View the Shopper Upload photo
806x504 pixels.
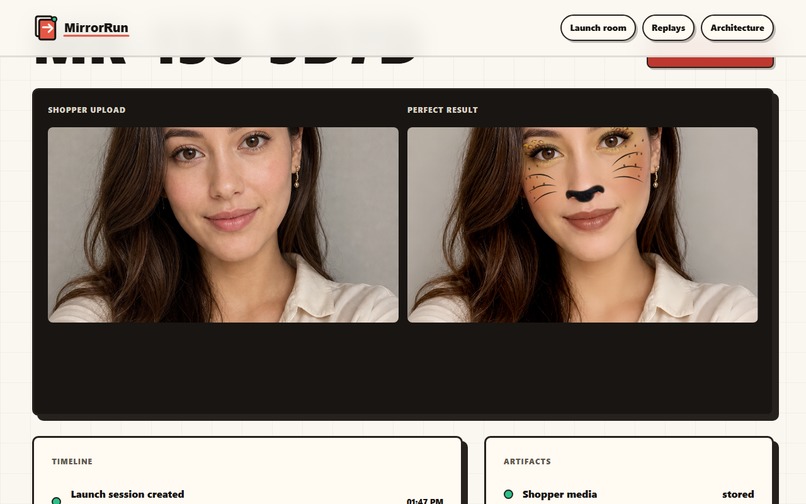[223, 225]
